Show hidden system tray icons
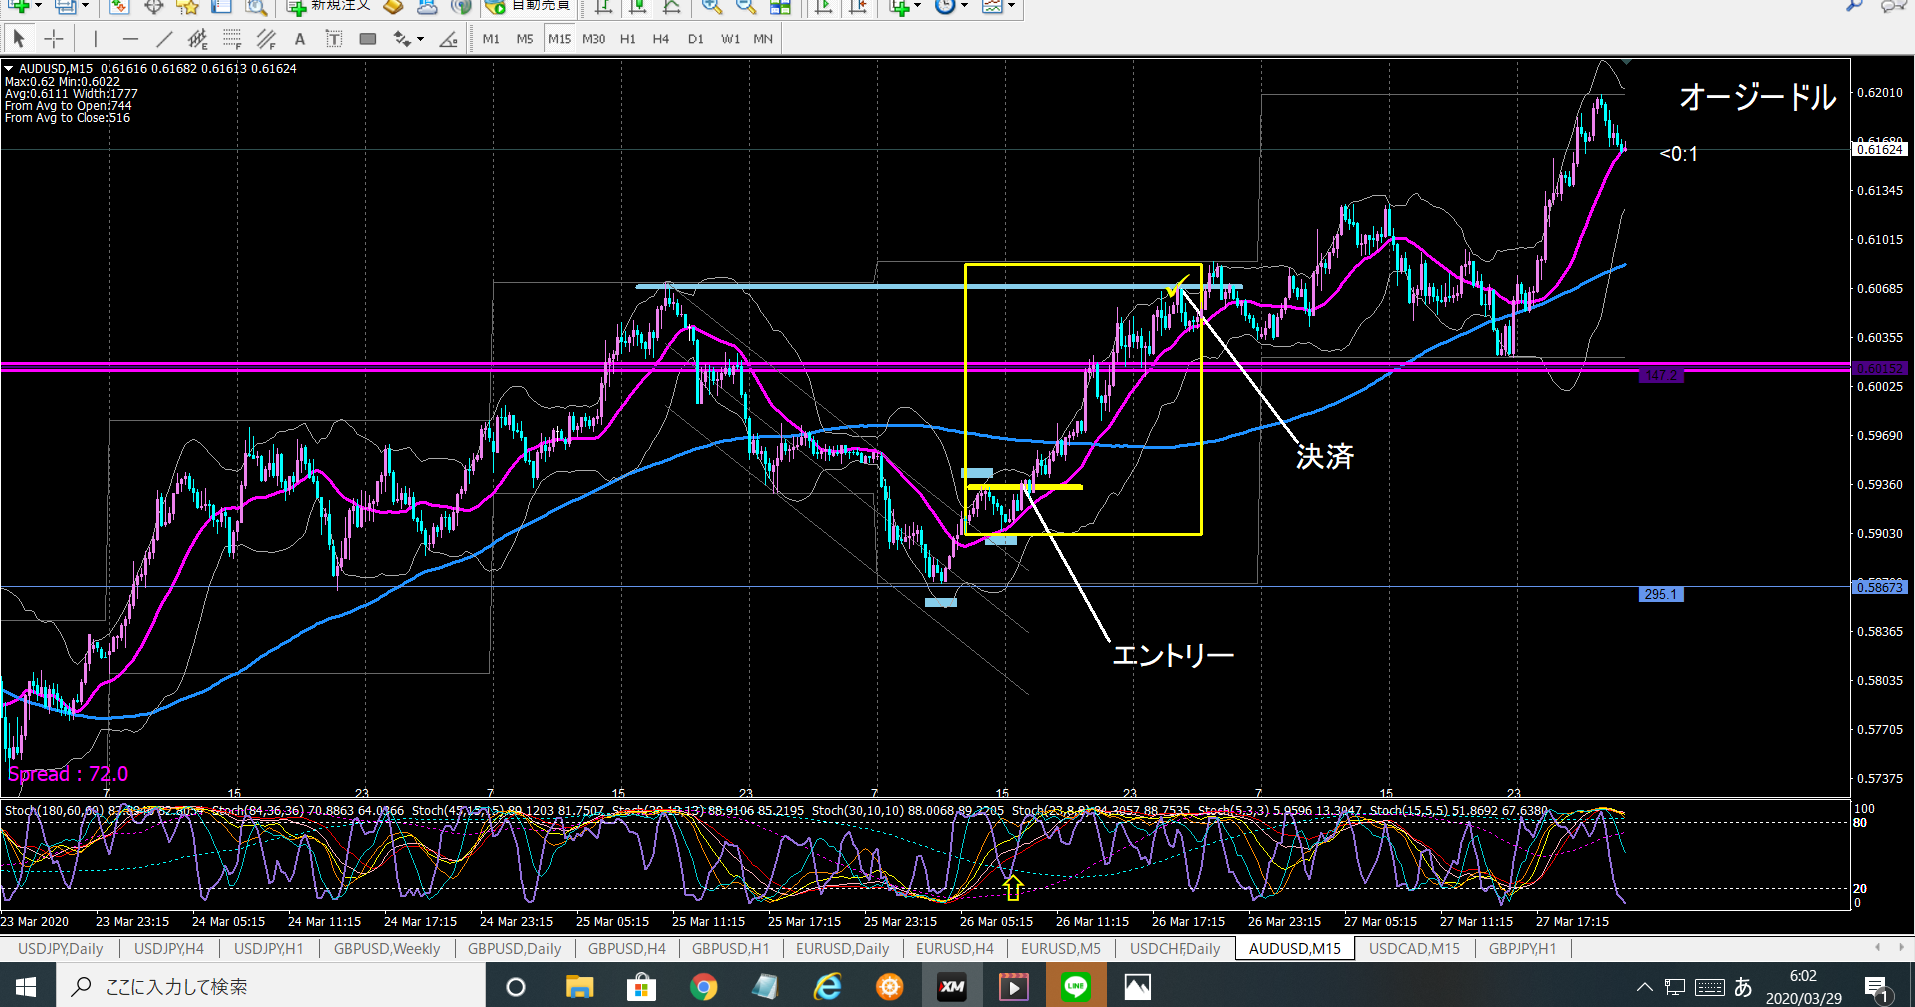Screen dimensions: 1915x1007 (1644, 987)
